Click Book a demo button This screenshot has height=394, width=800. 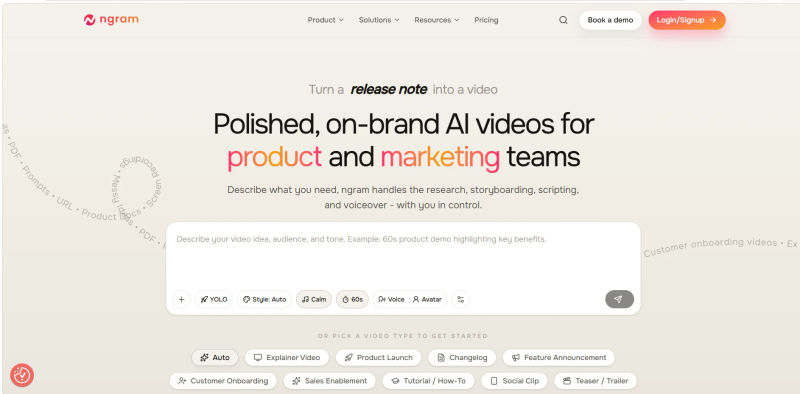pos(610,20)
